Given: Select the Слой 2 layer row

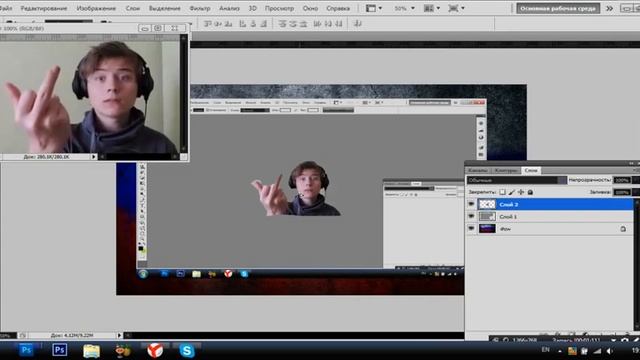Looking at the screenshot, I should (x=549, y=204).
